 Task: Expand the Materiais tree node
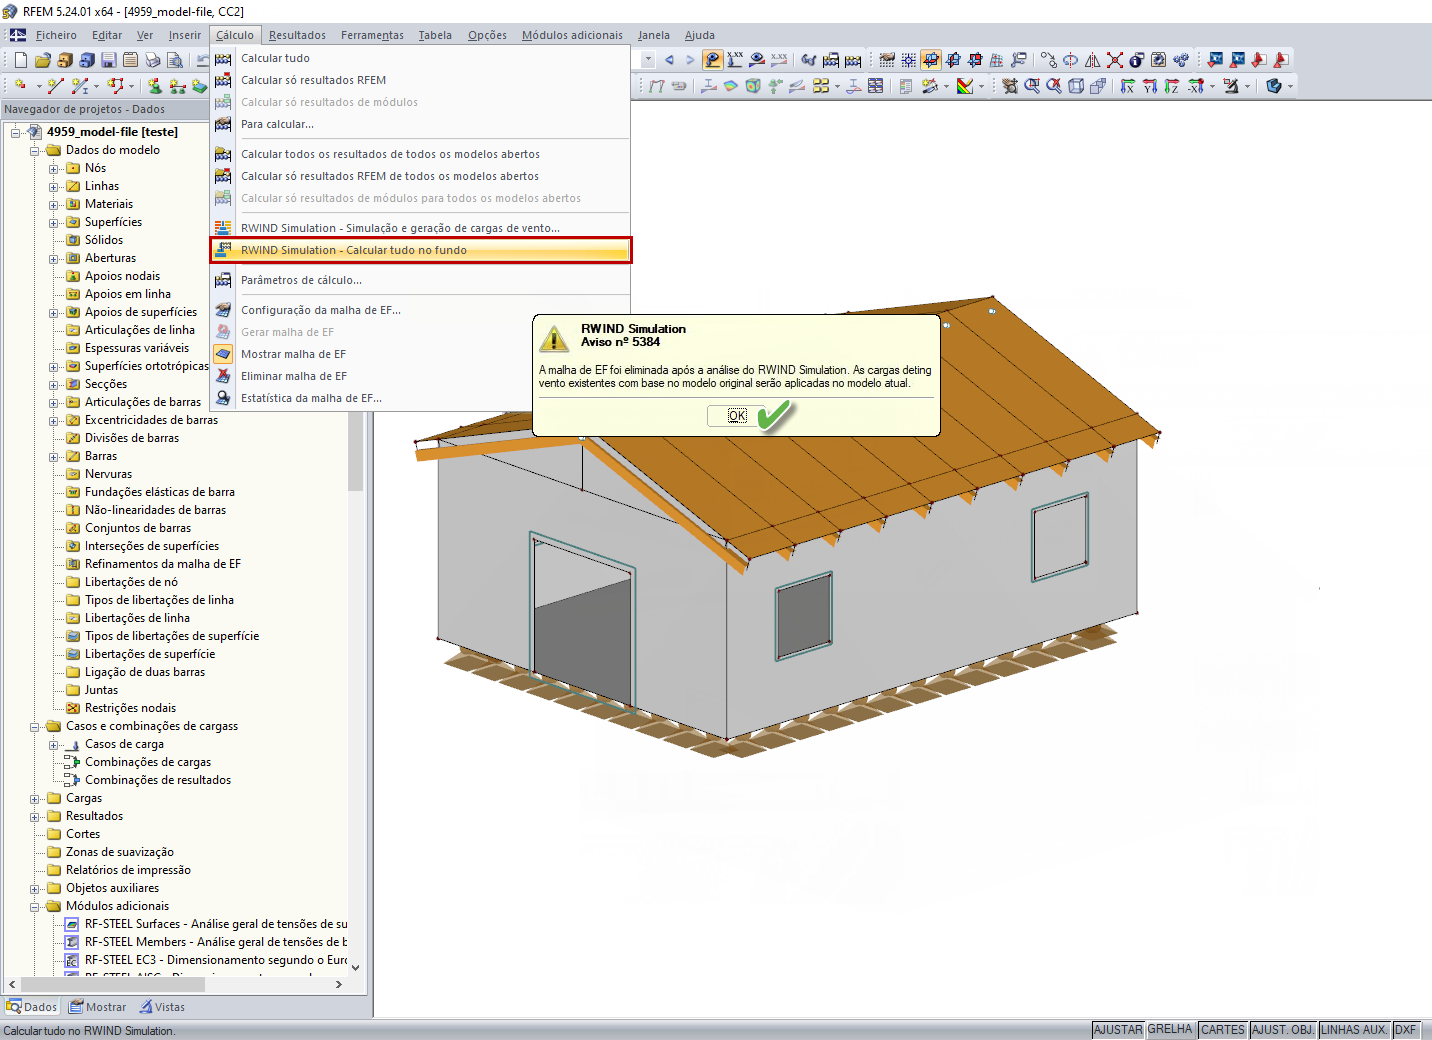[54, 204]
